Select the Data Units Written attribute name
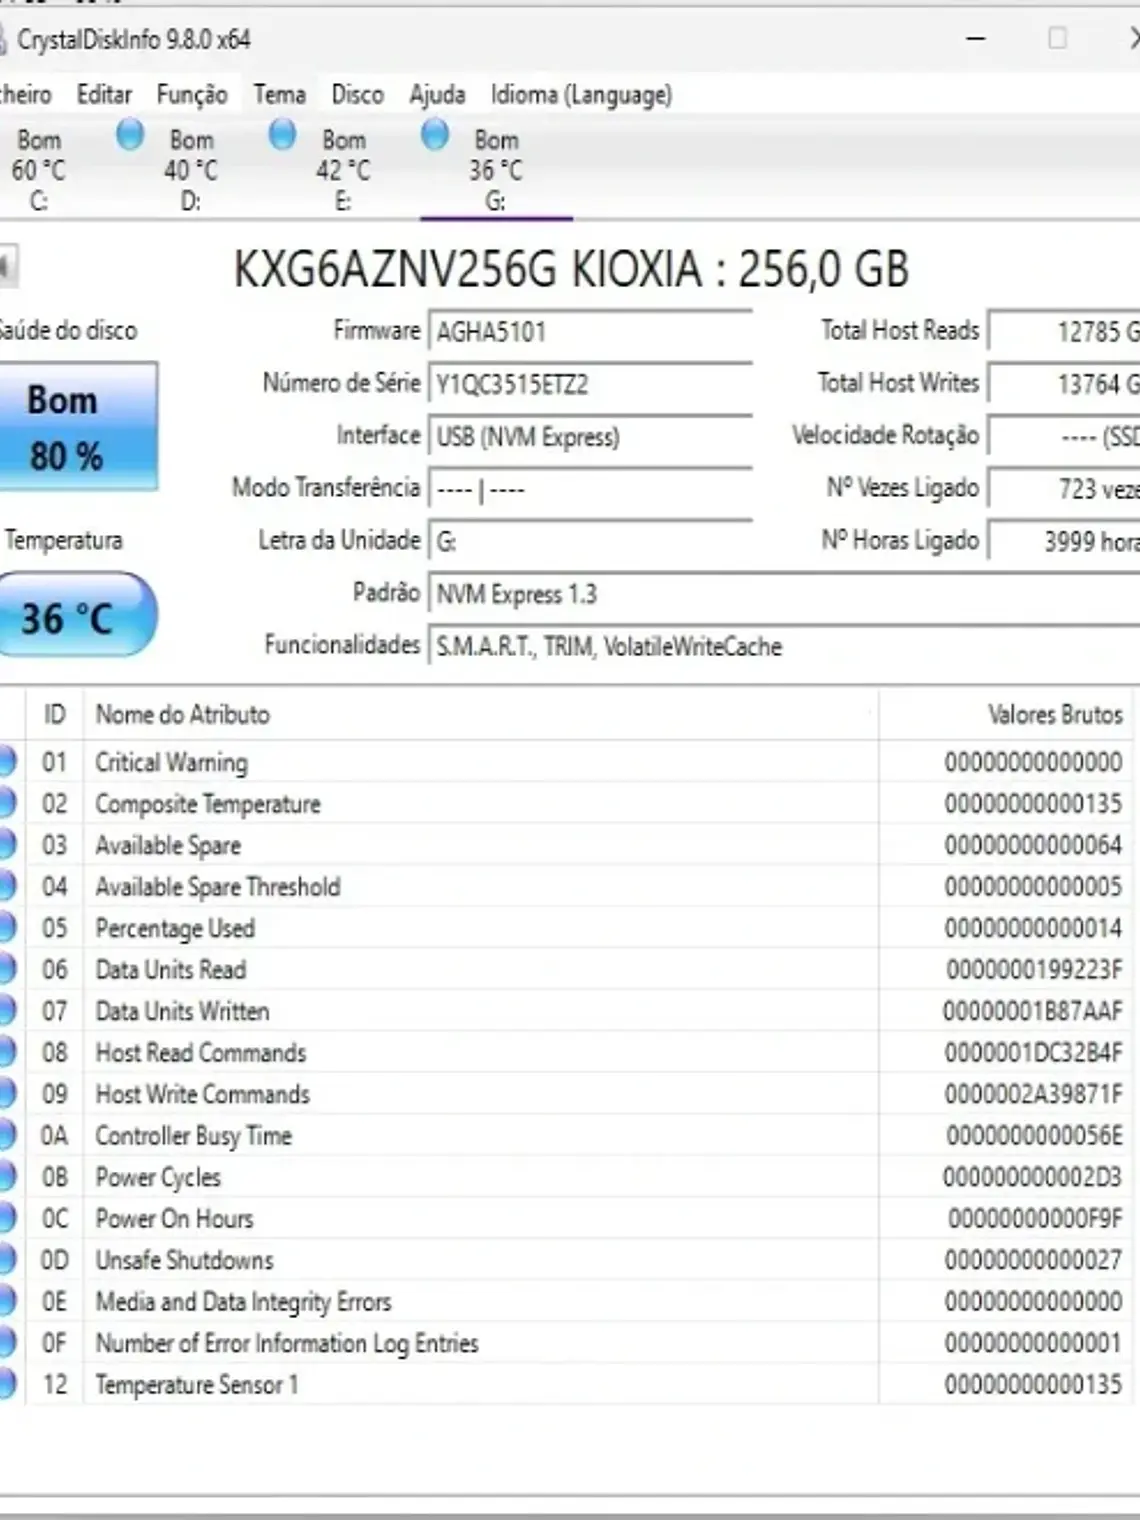Viewport: 1140px width, 1520px height. 182,1011
